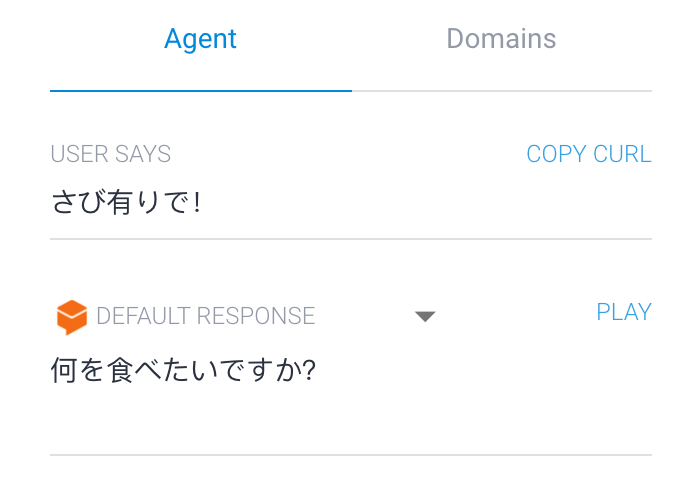The height and width of the screenshot is (484, 688).
Task: Click the orange Dialogflow response icon
Action: coord(72,317)
